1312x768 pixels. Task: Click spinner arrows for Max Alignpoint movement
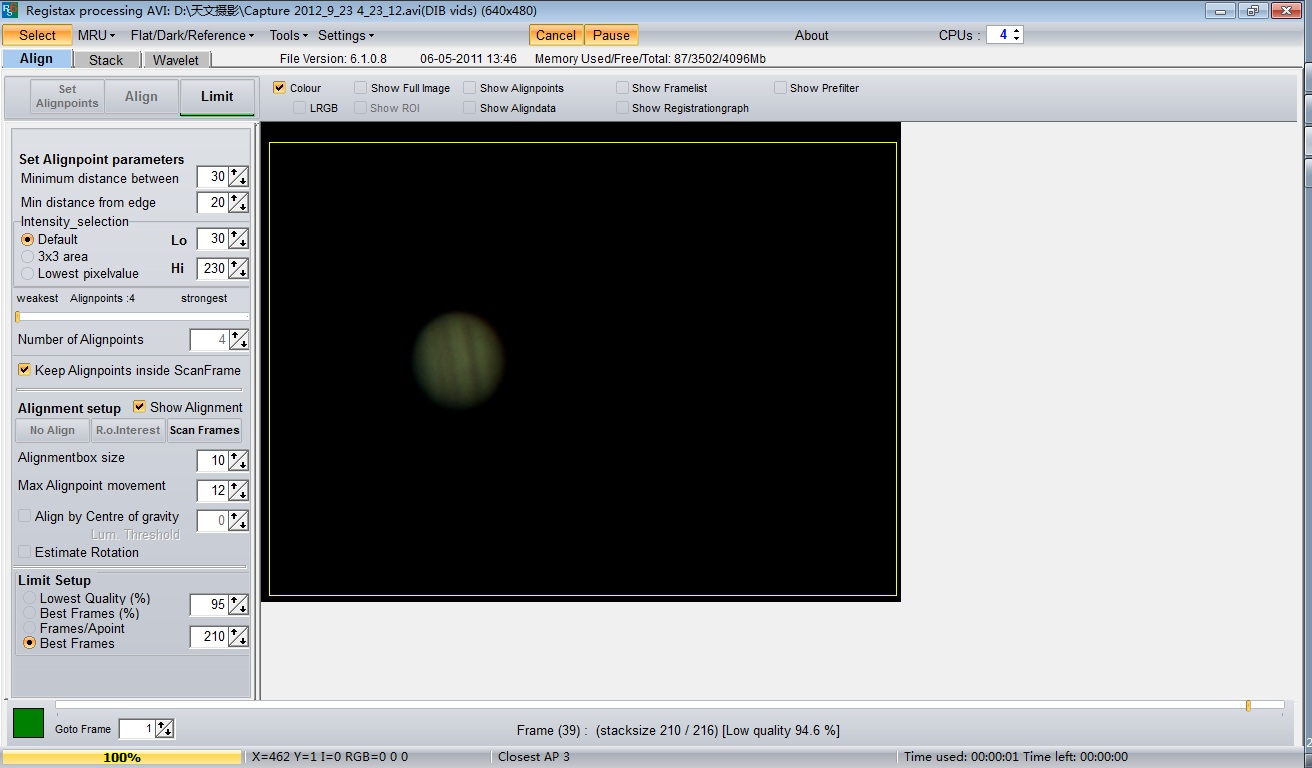click(238, 491)
